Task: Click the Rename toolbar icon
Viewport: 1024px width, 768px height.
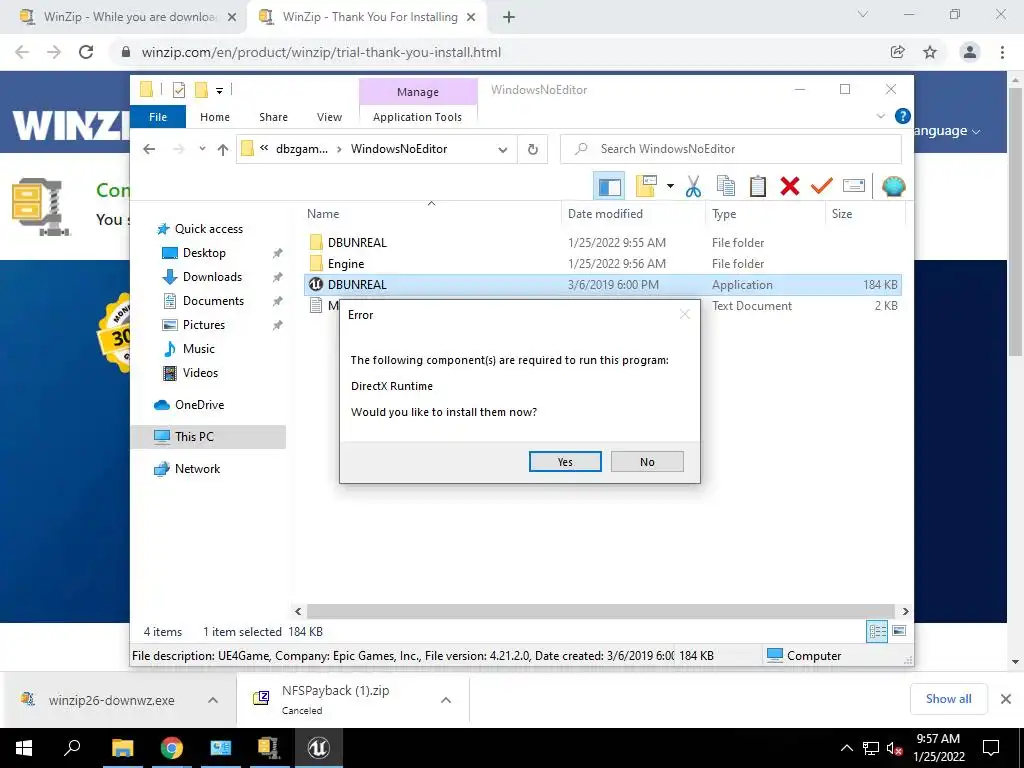Action: point(854,186)
